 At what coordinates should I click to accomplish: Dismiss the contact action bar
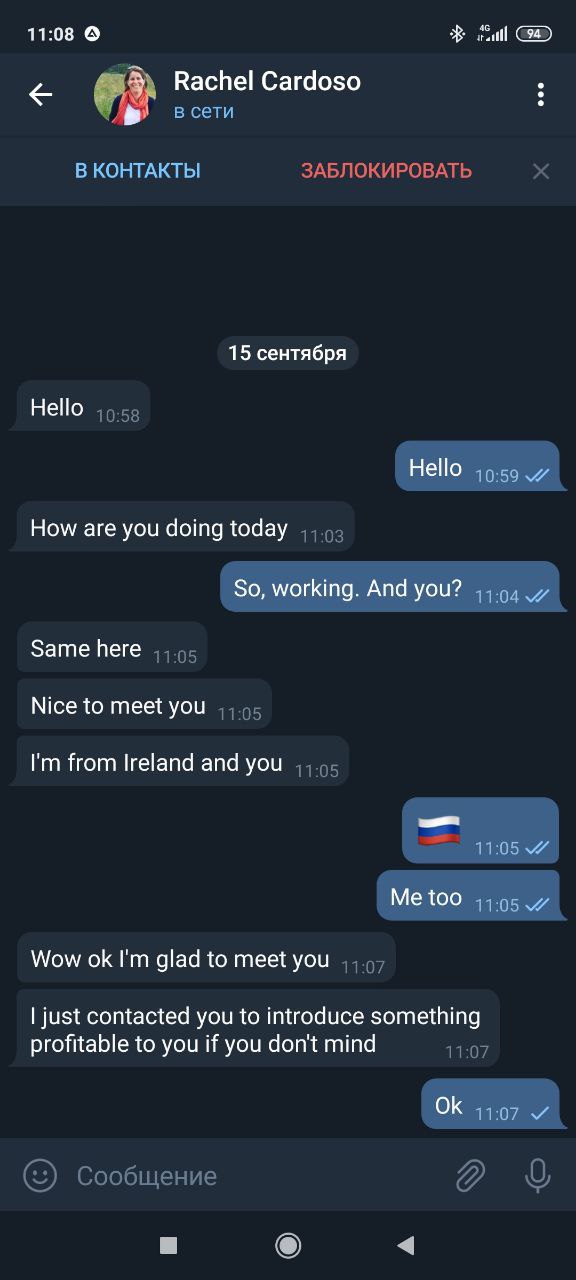(541, 171)
